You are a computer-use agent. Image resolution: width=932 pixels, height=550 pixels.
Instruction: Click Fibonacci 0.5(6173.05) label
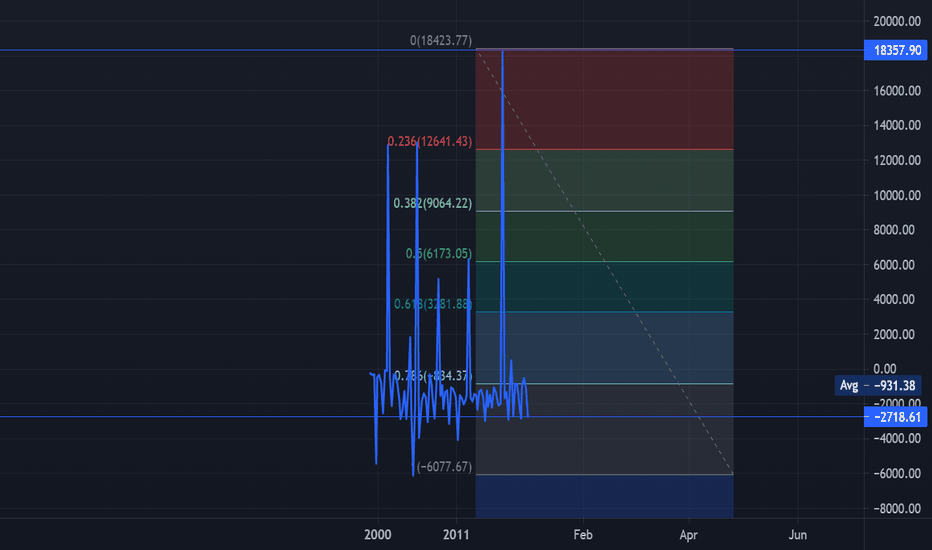coord(439,254)
